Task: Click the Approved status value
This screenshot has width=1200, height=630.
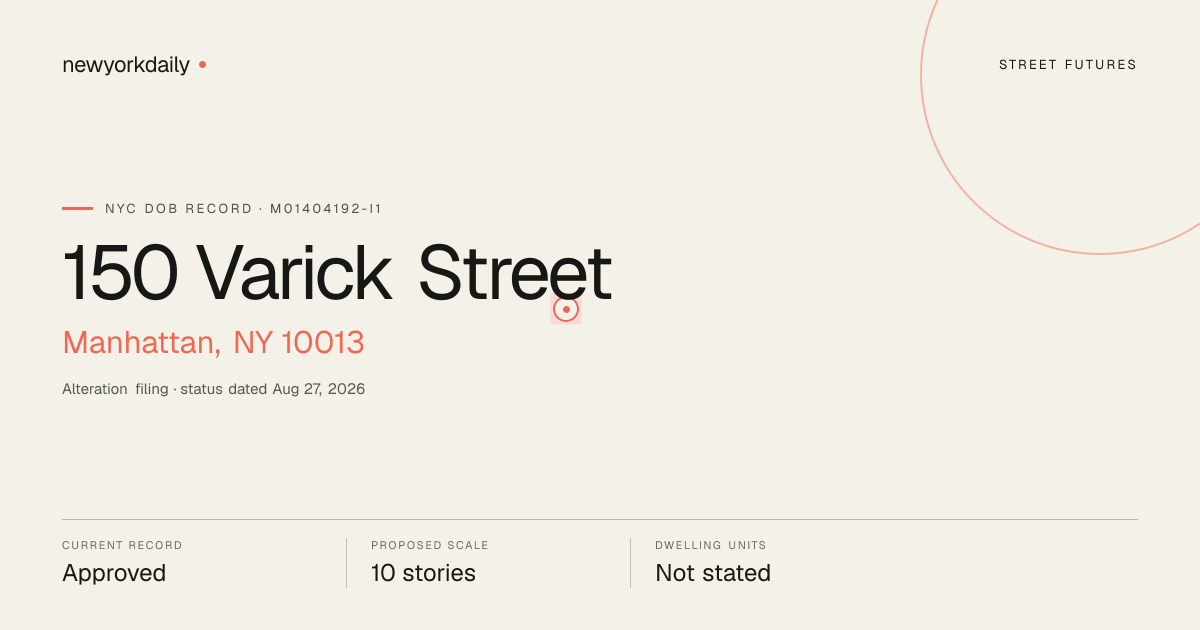Action: click(114, 574)
